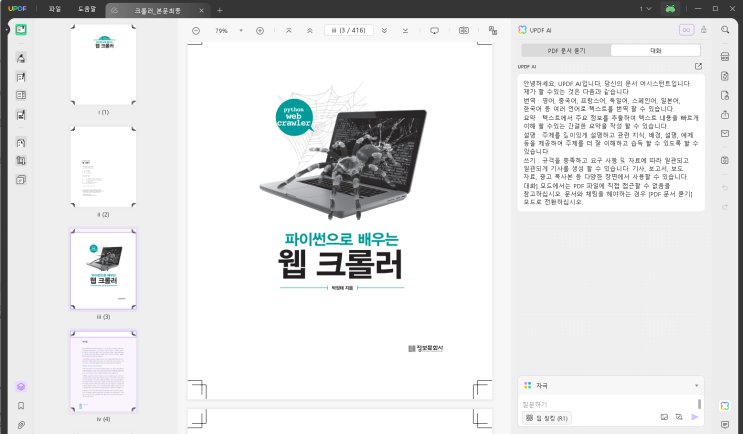This screenshot has height=434, width=743.
Task: Click the user avatar in title bar
Action: point(670,9)
